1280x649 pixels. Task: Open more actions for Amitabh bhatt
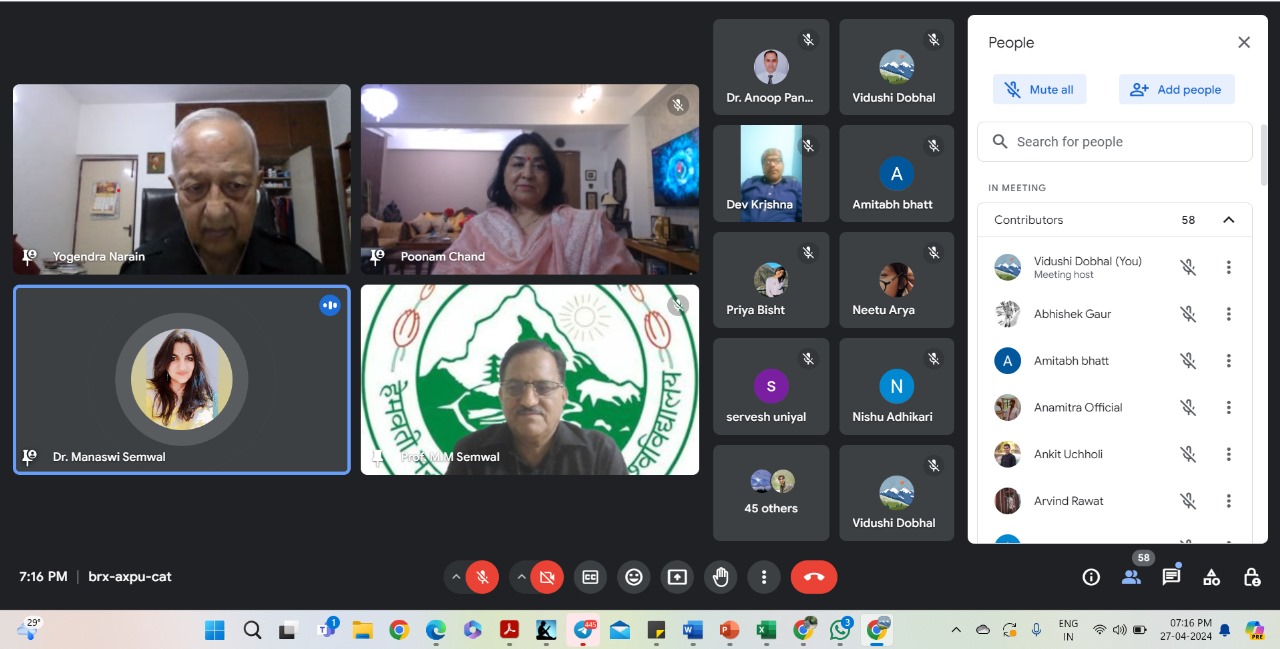pyautogui.click(x=1229, y=361)
